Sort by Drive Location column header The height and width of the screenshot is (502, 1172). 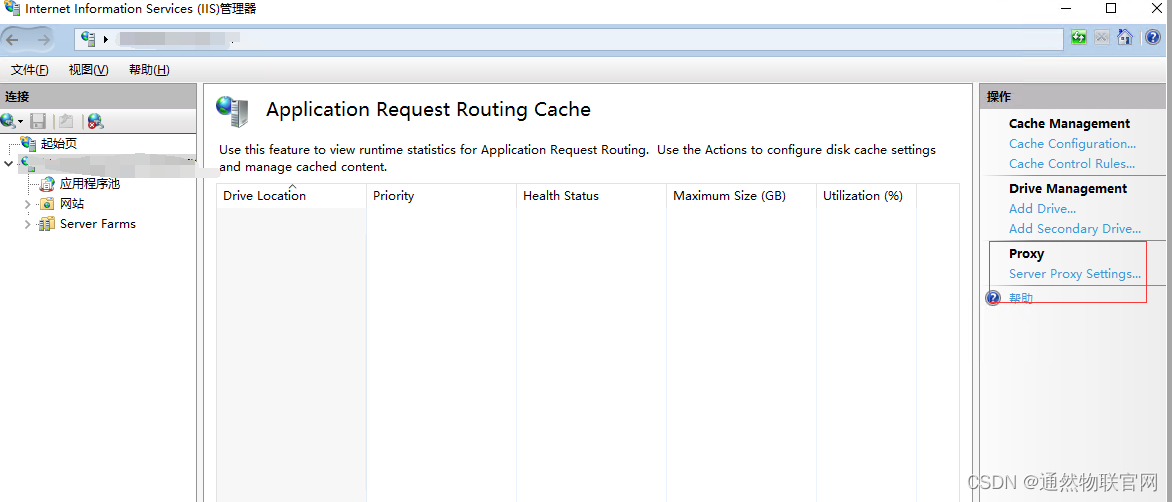[292, 196]
